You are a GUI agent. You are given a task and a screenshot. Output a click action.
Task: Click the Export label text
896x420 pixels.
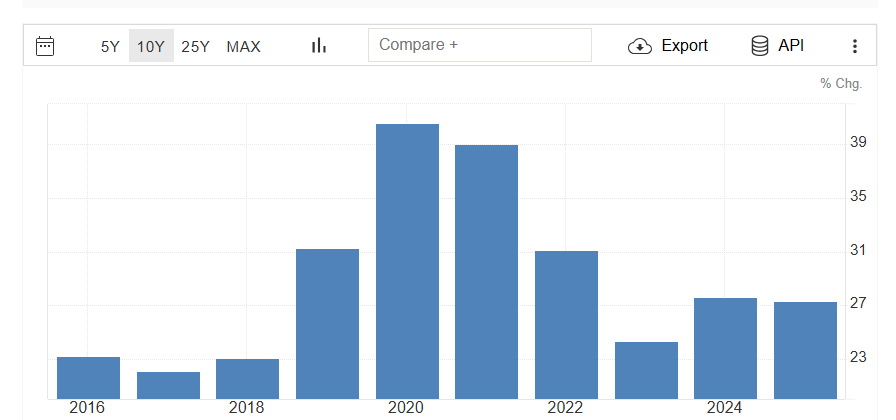(685, 45)
